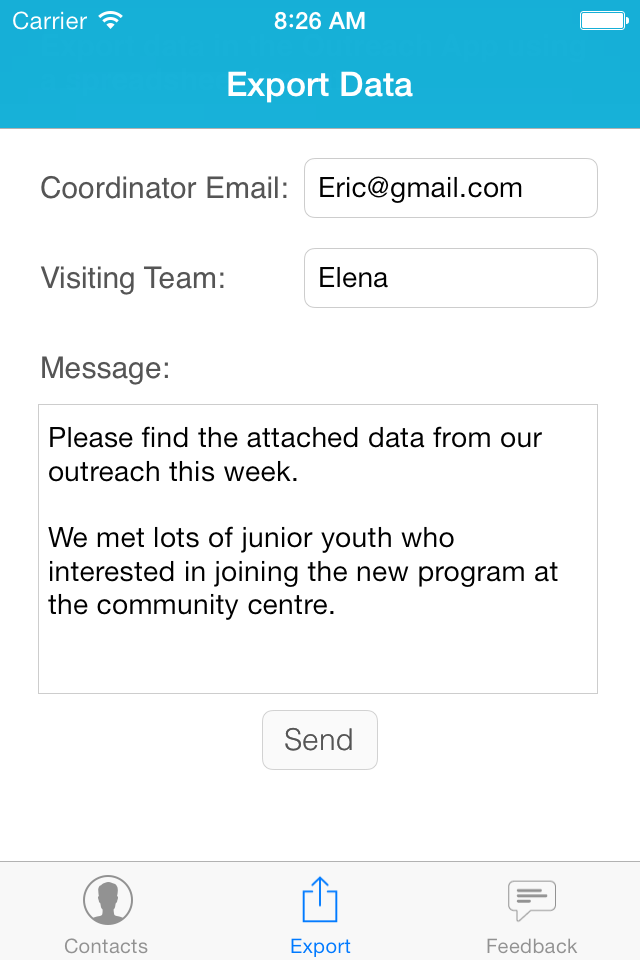Open the Contacts tab label
Viewport: 640px width, 960px height.
(x=106, y=946)
